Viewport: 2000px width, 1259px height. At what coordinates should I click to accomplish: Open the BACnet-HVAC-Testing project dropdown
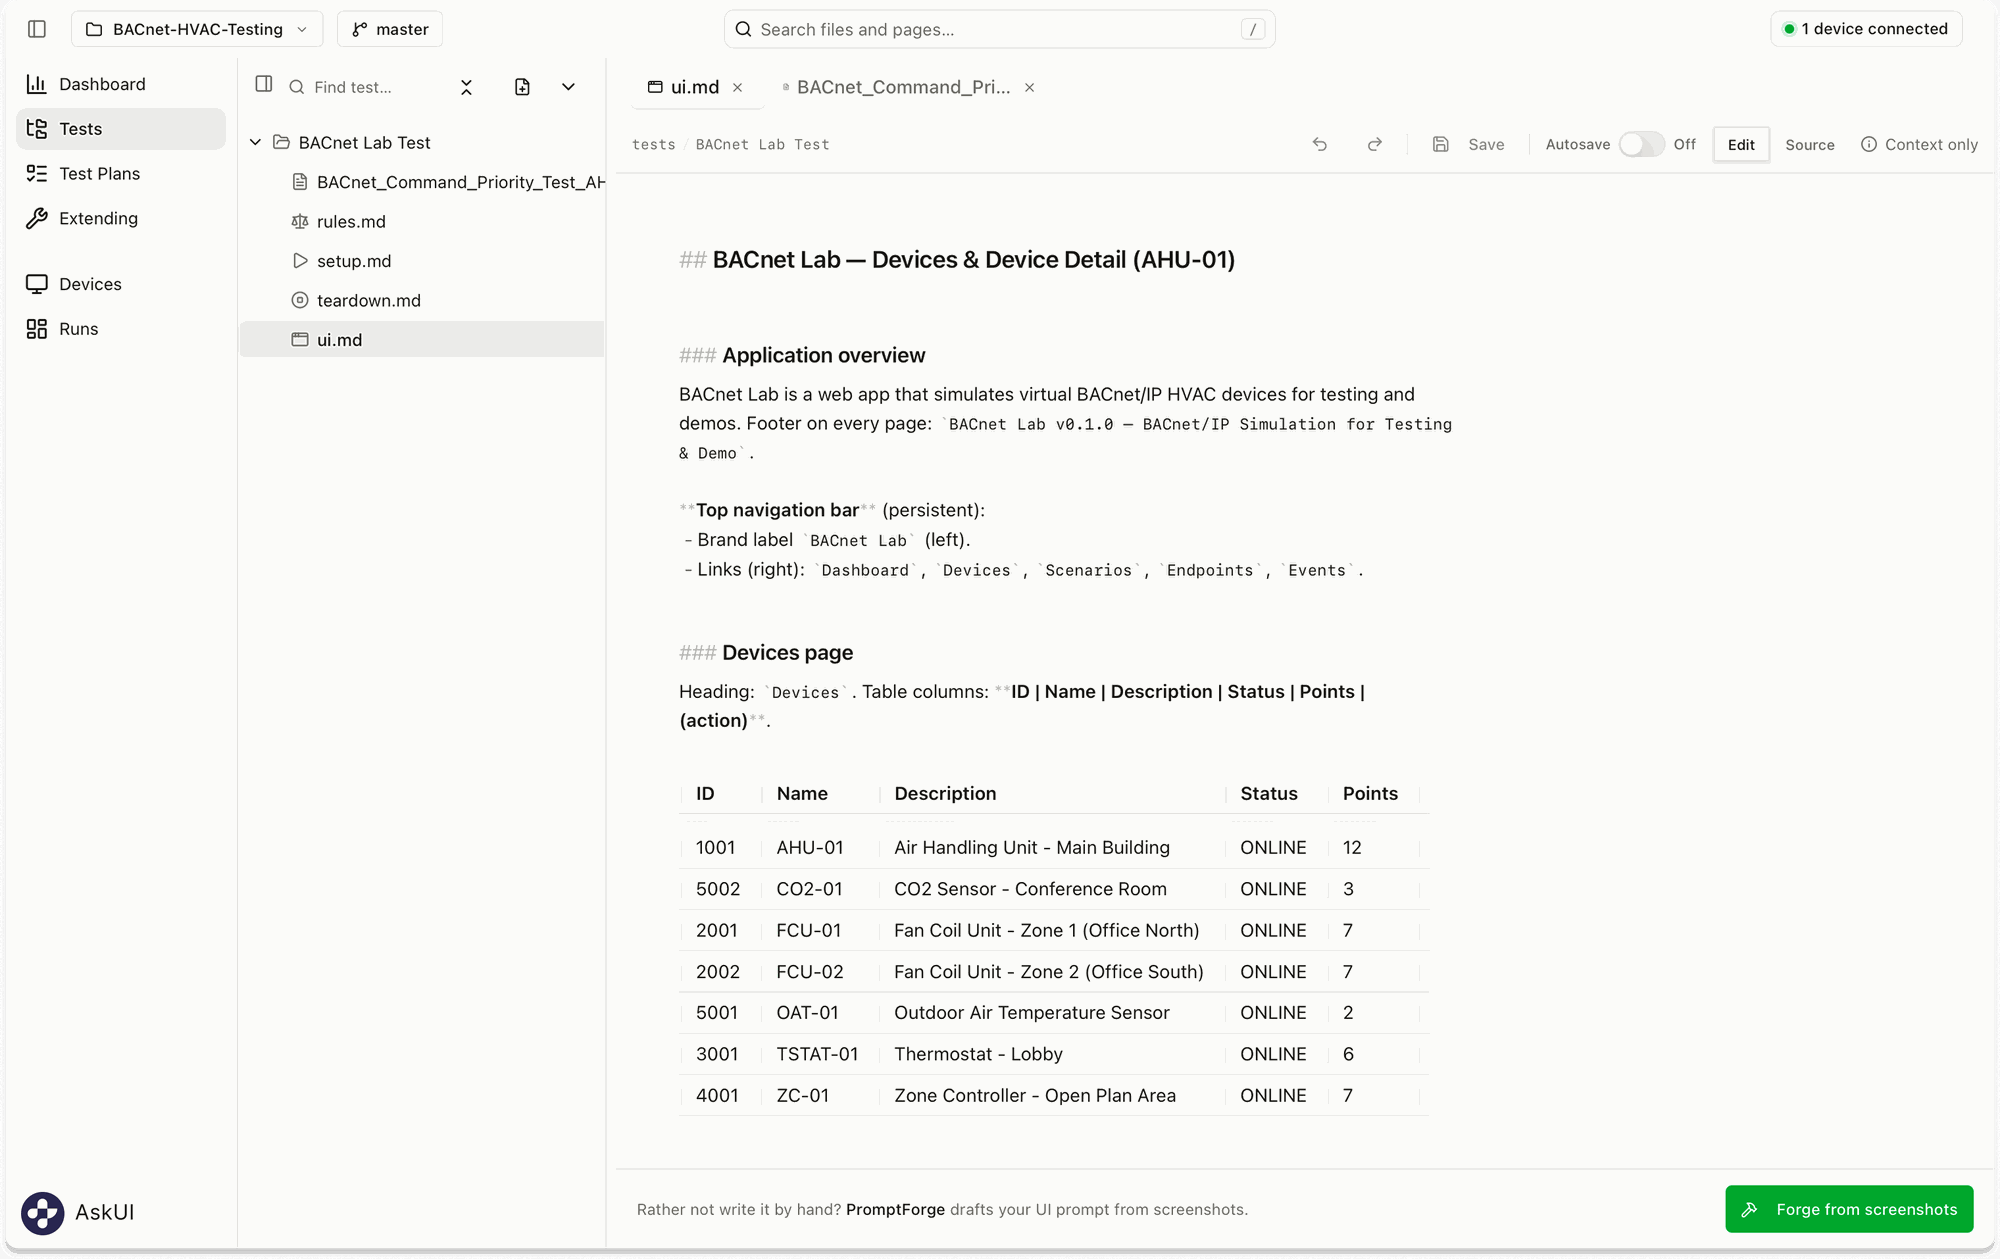(197, 29)
